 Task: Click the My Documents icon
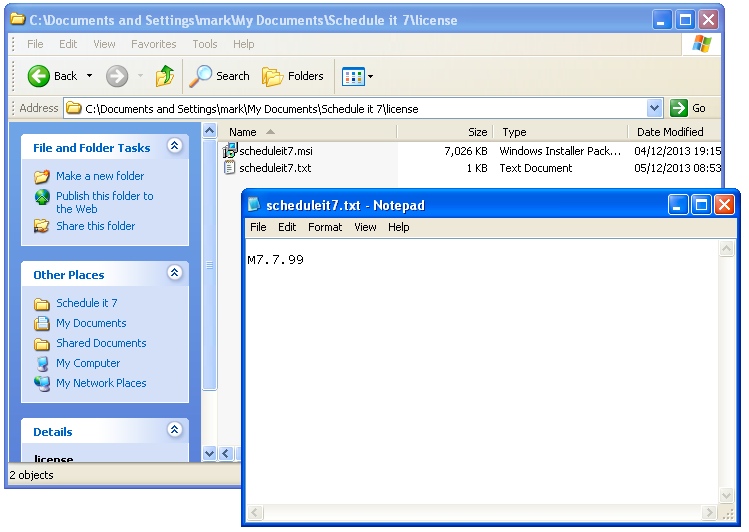pyautogui.click(x=42, y=324)
